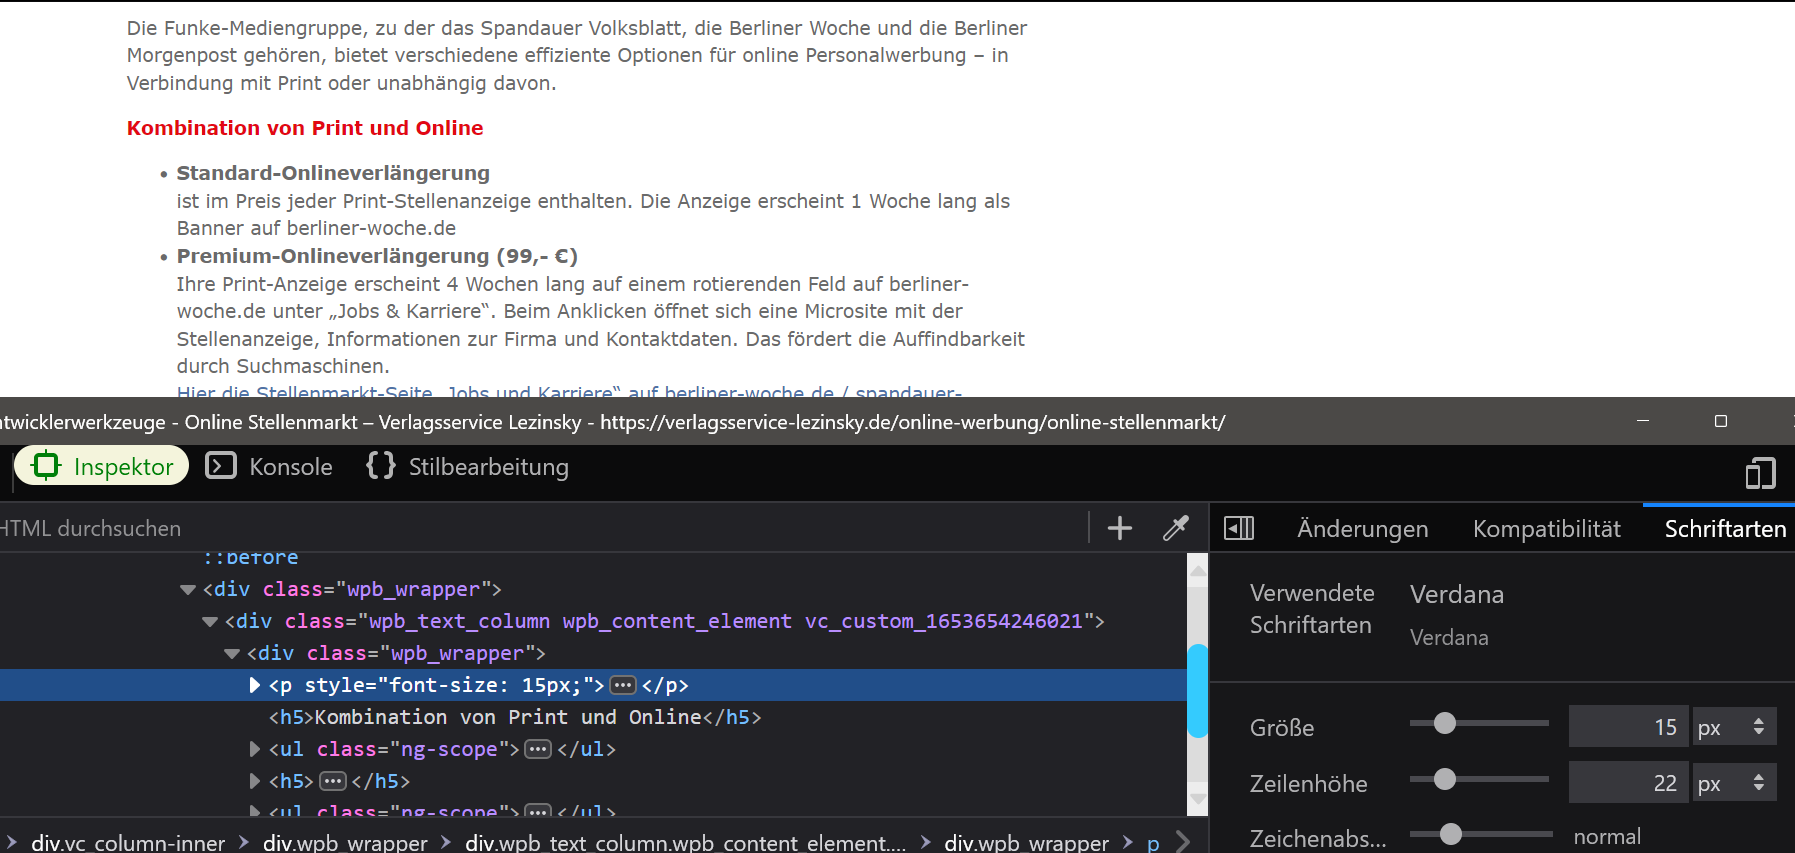Click the plus icon to add new node
The height and width of the screenshot is (853, 1795).
click(1119, 528)
